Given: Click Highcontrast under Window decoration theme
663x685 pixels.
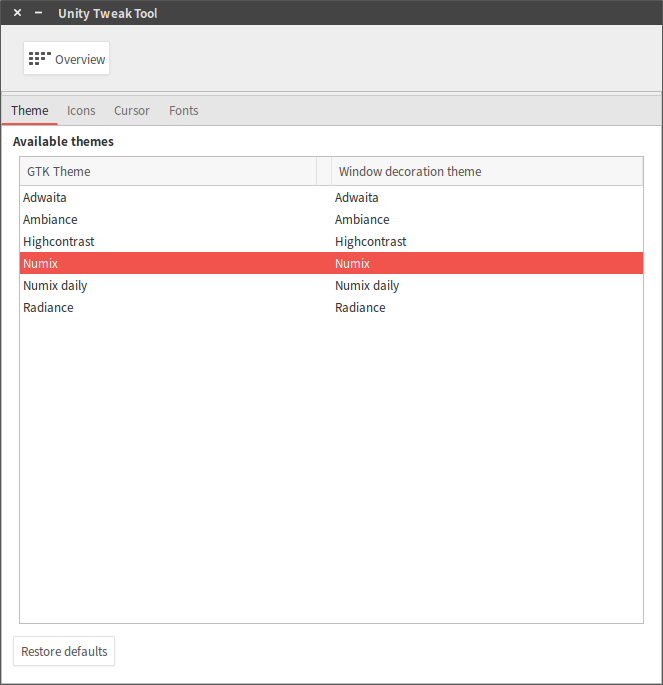Looking at the screenshot, I should coord(370,242).
